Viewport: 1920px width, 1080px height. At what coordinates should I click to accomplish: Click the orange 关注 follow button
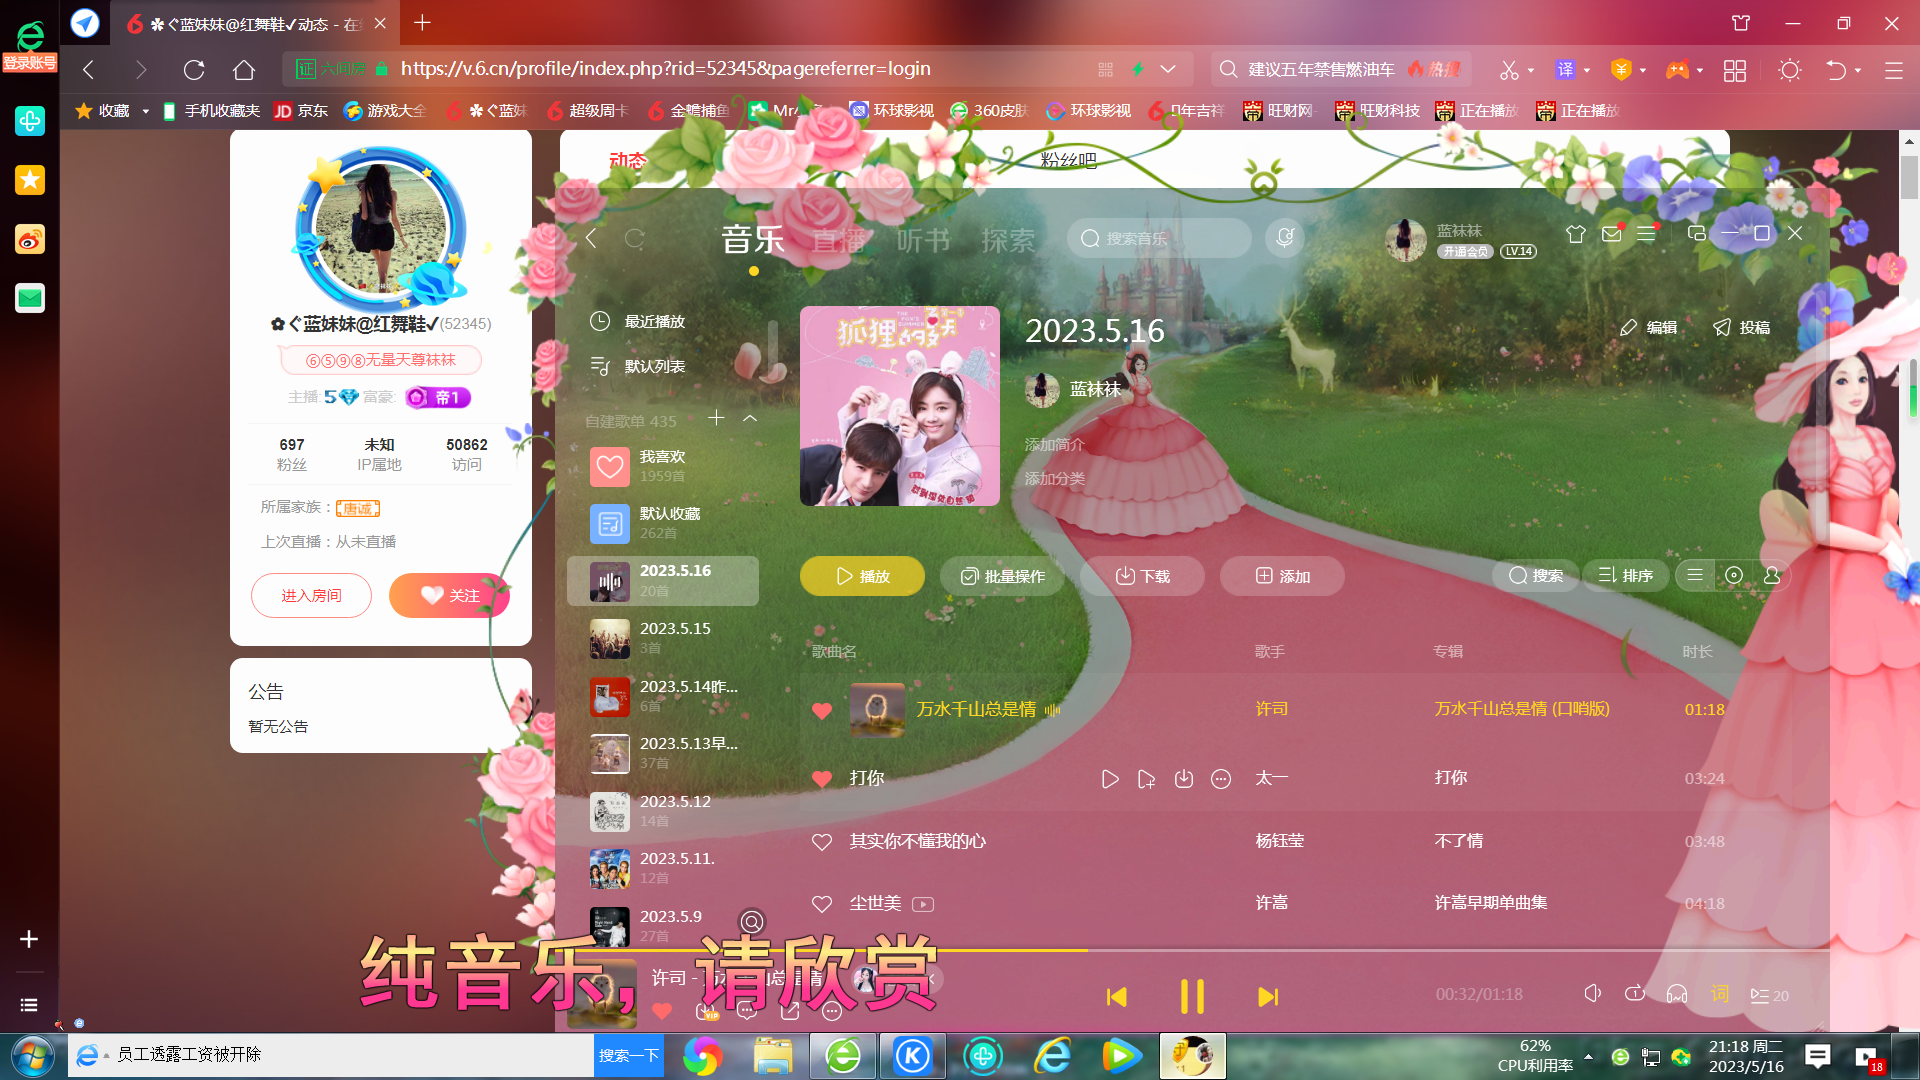click(x=449, y=595)
